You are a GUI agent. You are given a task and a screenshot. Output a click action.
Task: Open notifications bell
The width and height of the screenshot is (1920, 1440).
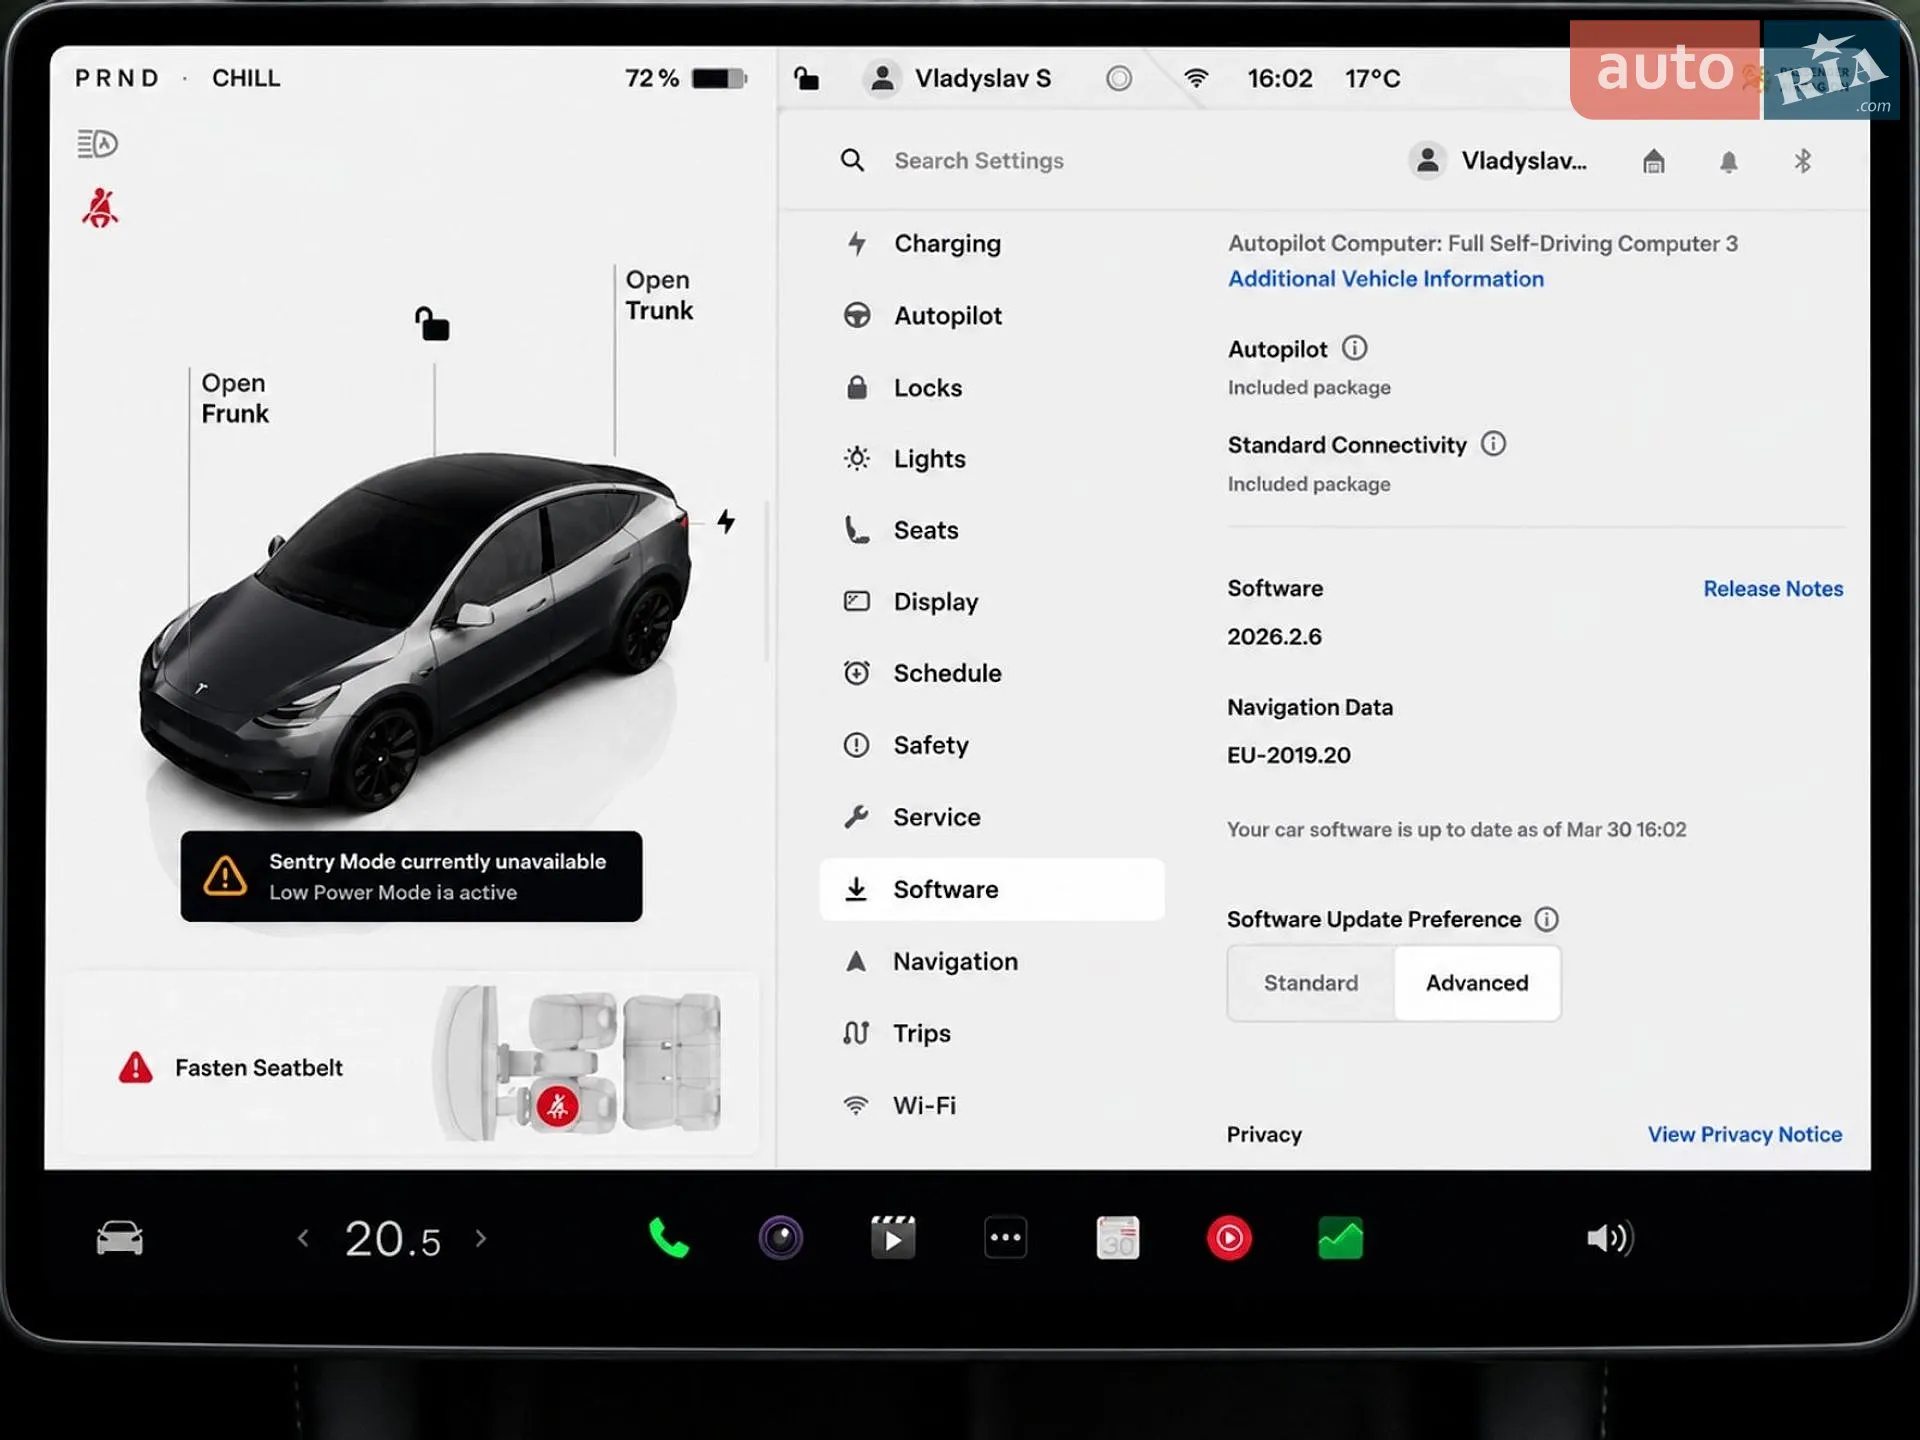tap(1729, 161)
